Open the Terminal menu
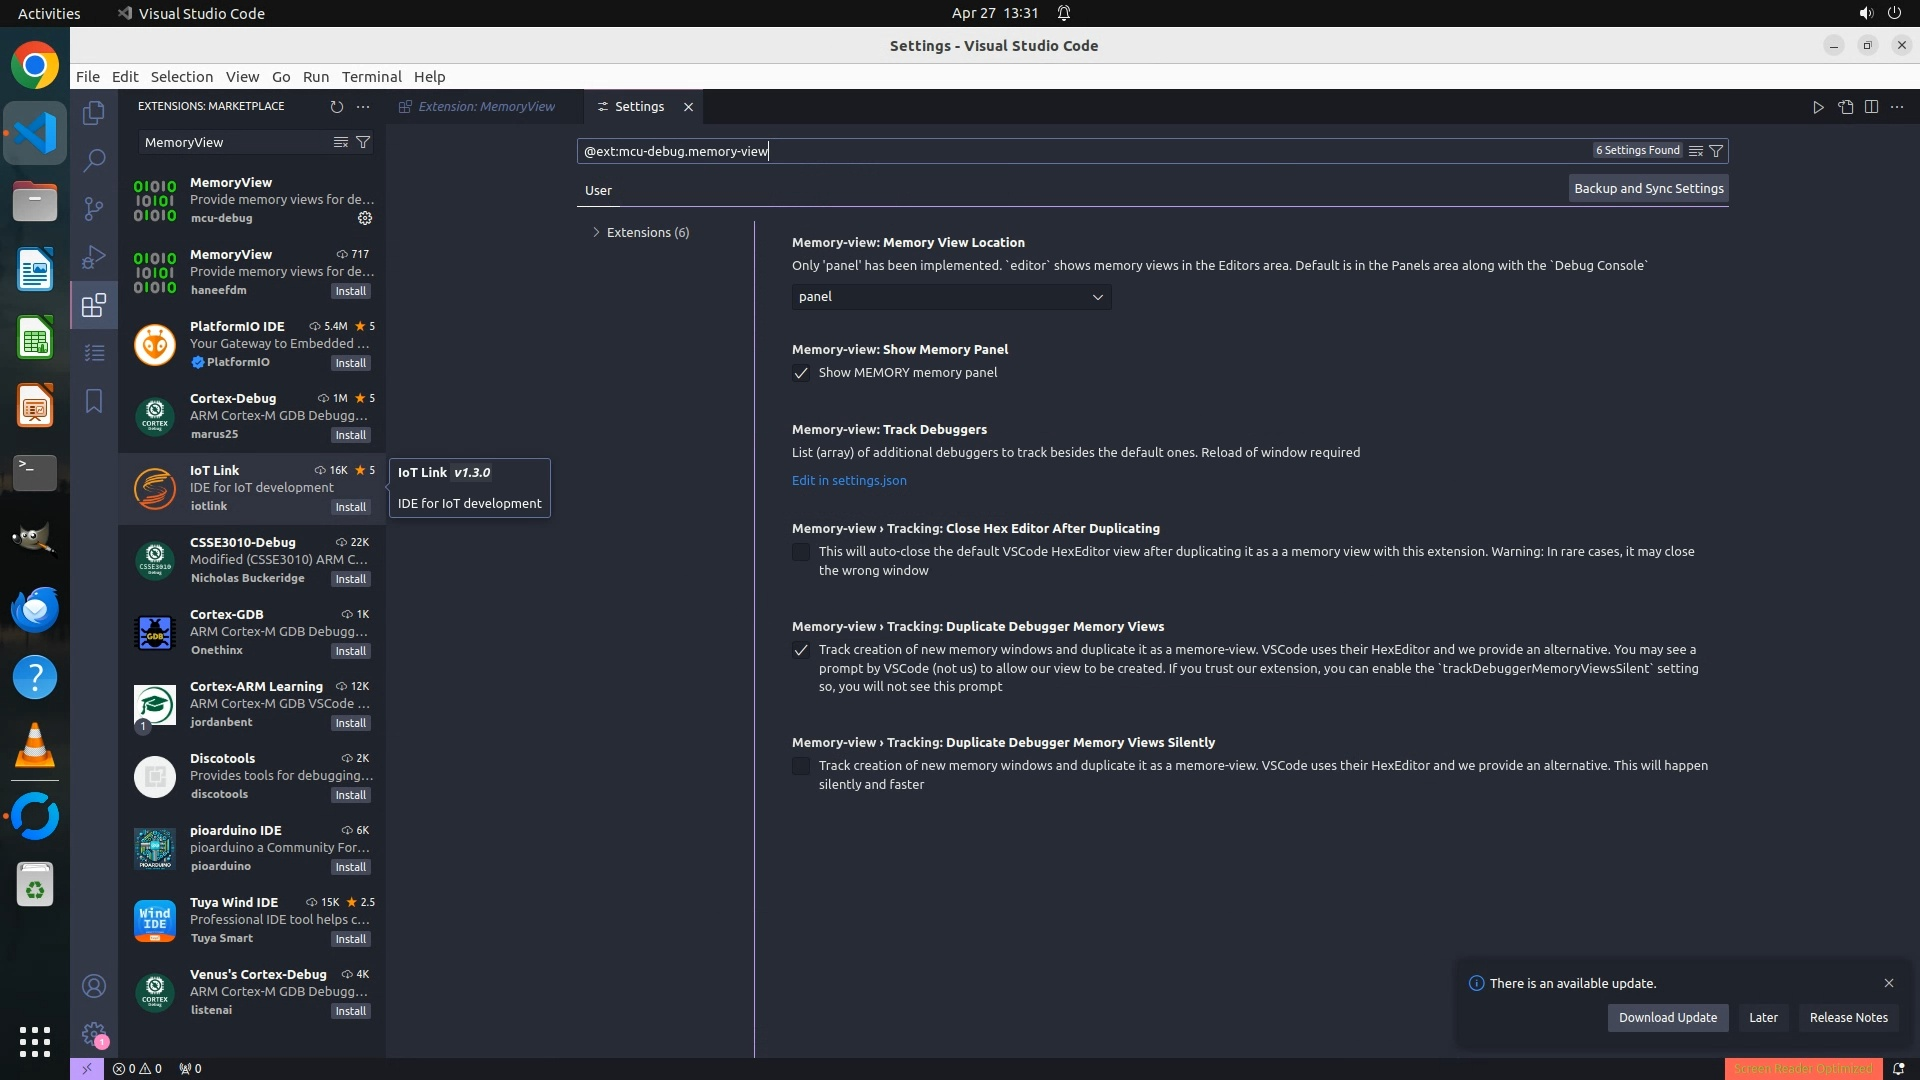 (371, 77)
